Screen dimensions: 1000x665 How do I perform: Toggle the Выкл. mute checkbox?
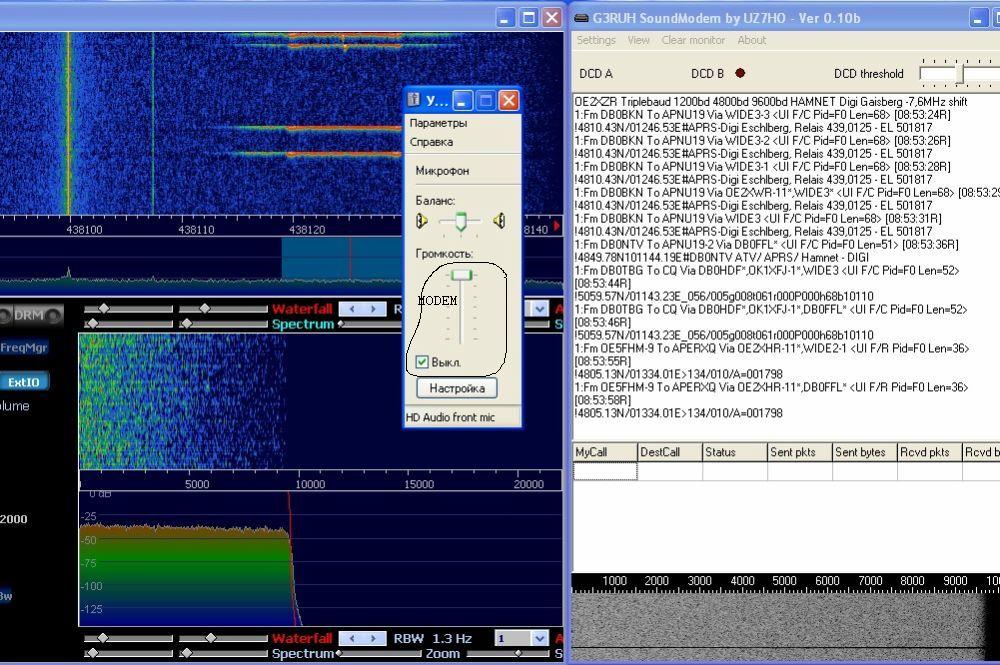422,362
